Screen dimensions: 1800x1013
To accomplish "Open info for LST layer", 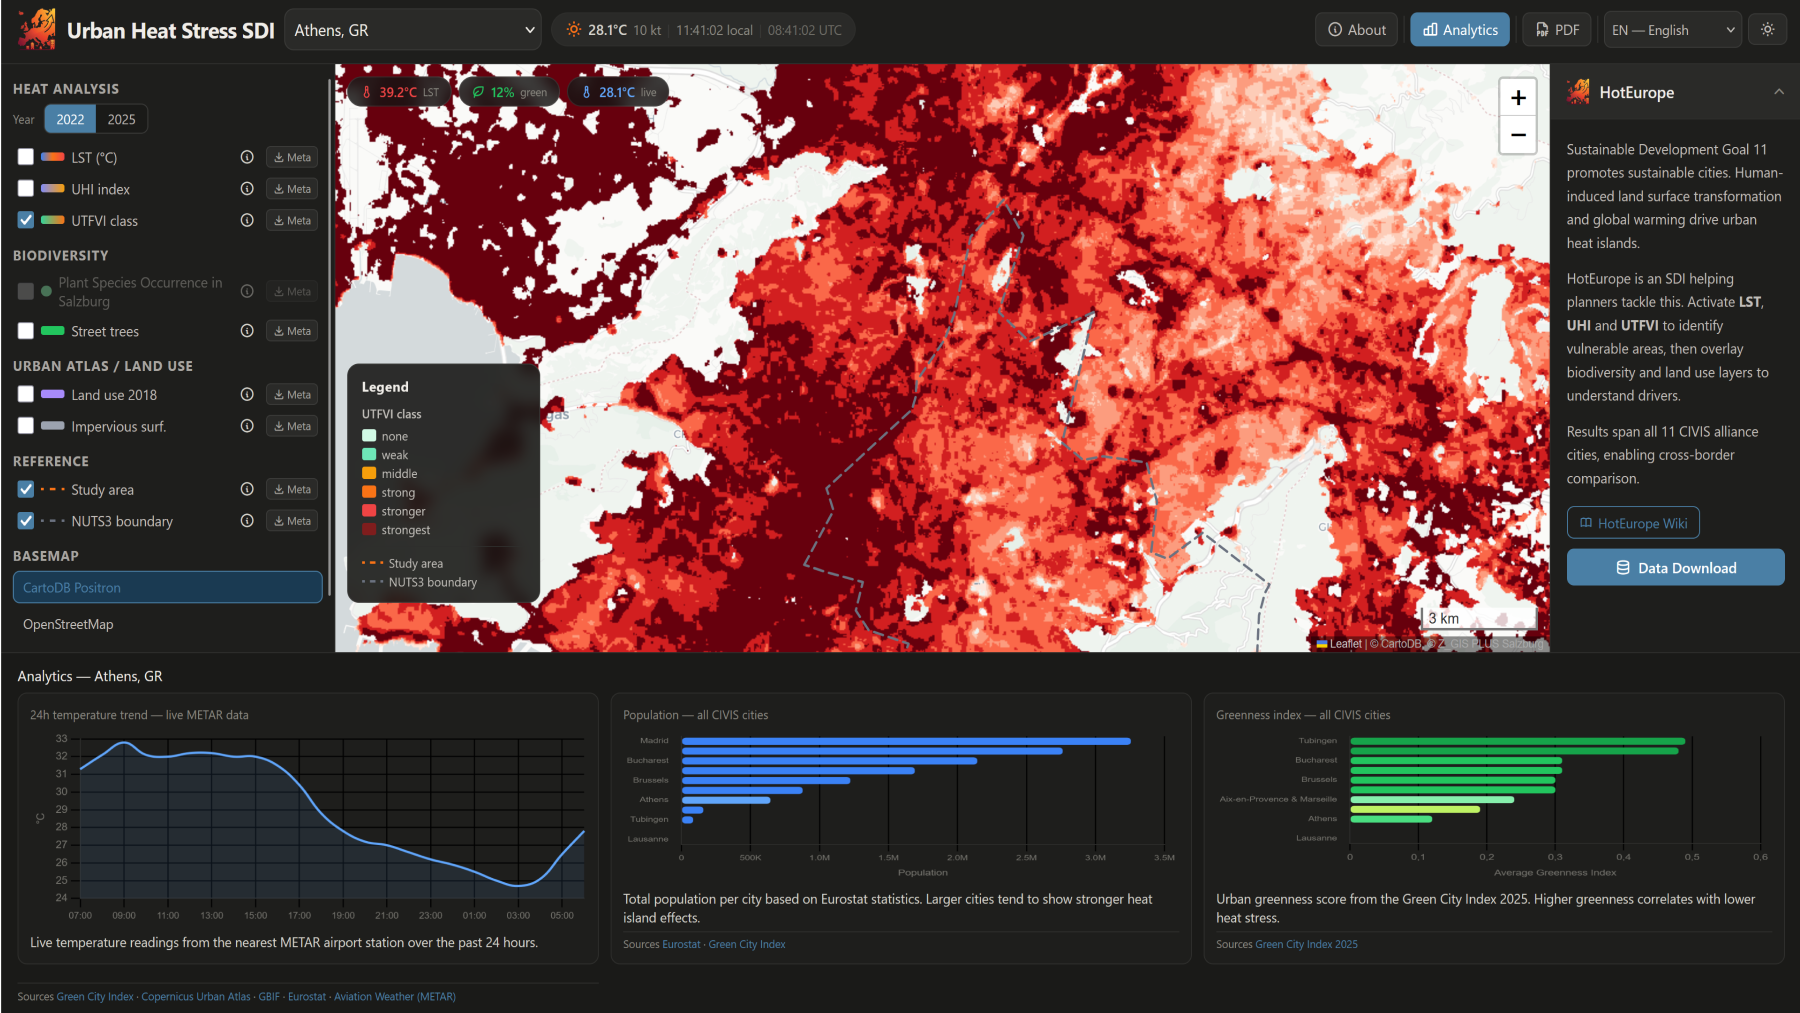I will click(247, 157).
